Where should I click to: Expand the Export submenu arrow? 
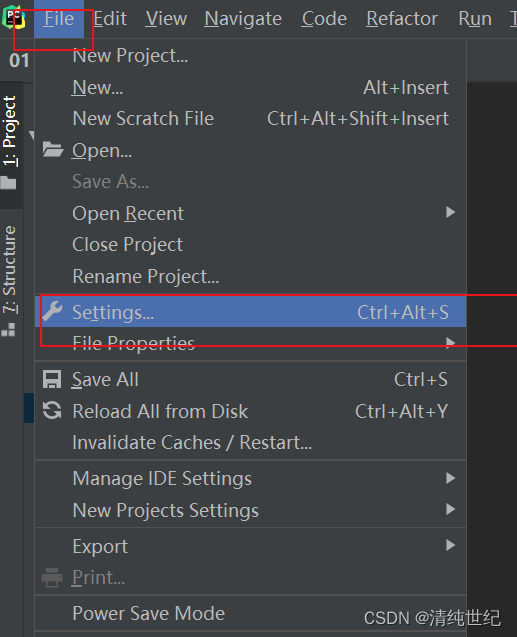click(450, 545)
